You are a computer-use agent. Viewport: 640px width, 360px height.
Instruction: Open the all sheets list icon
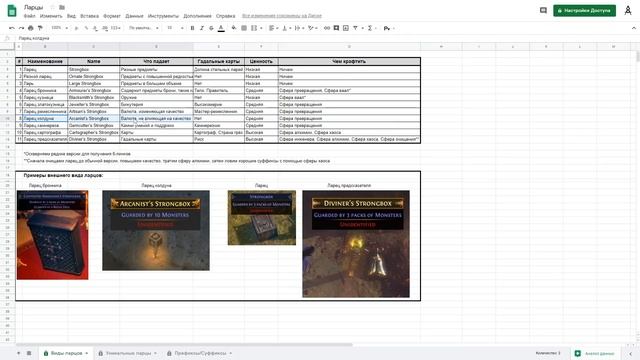(x=29, y=353)
